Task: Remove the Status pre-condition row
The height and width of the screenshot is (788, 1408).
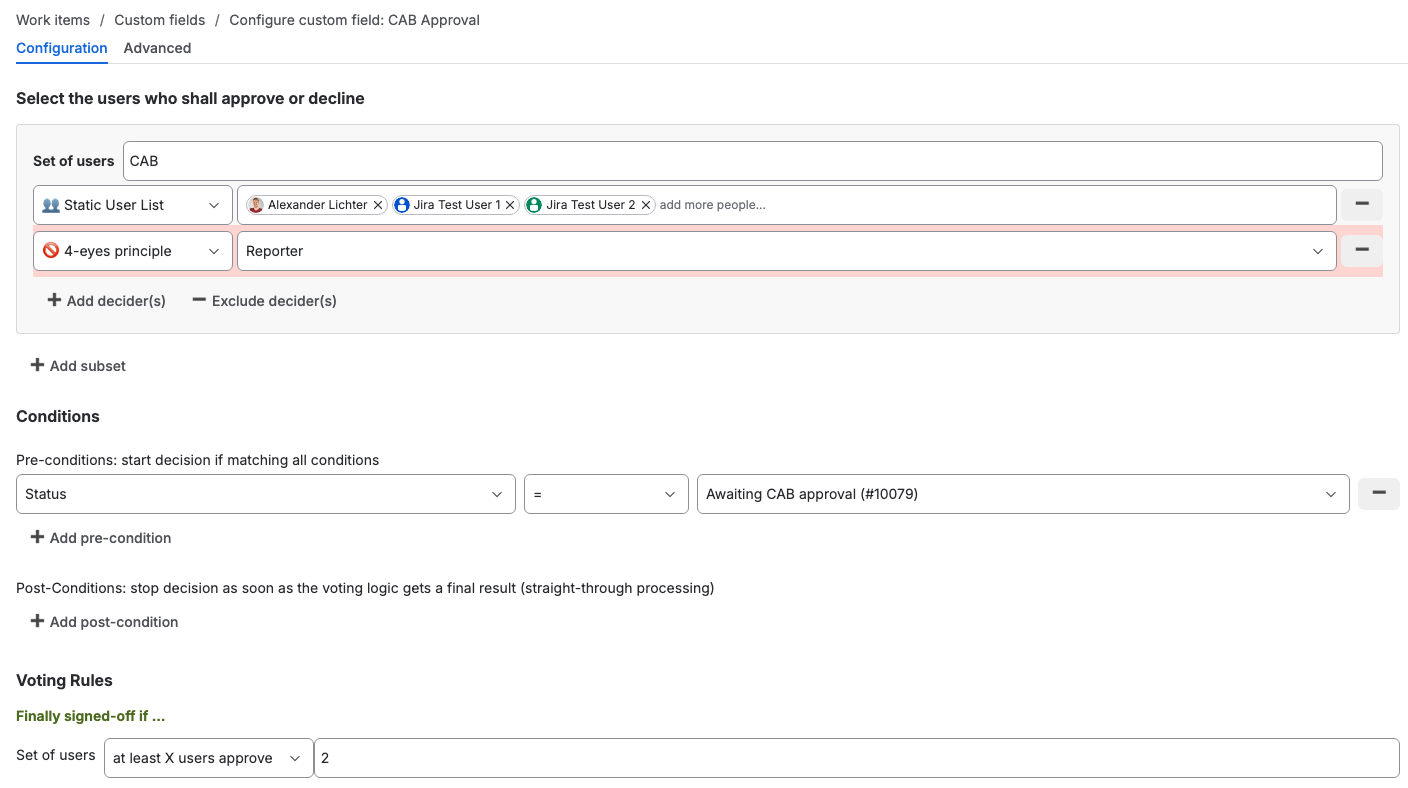Action: (x=1378, y=494)
